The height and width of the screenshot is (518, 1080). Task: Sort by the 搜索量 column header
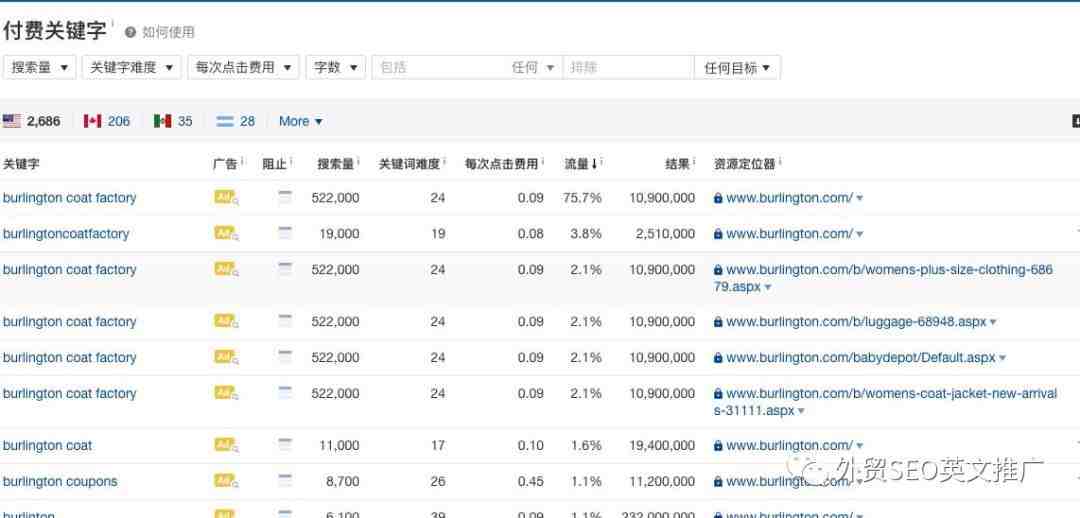point(335,164)
